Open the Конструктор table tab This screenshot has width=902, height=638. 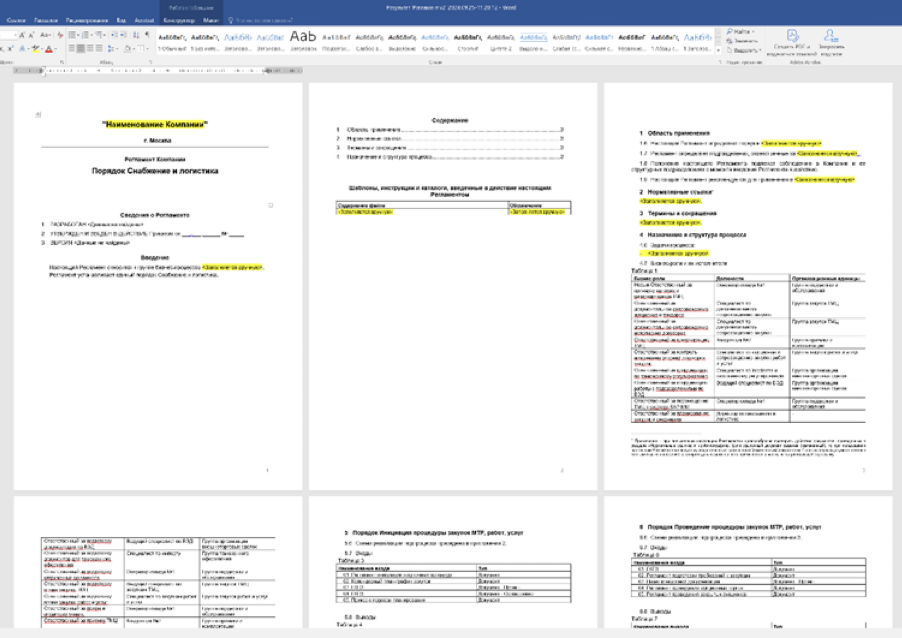180,20
